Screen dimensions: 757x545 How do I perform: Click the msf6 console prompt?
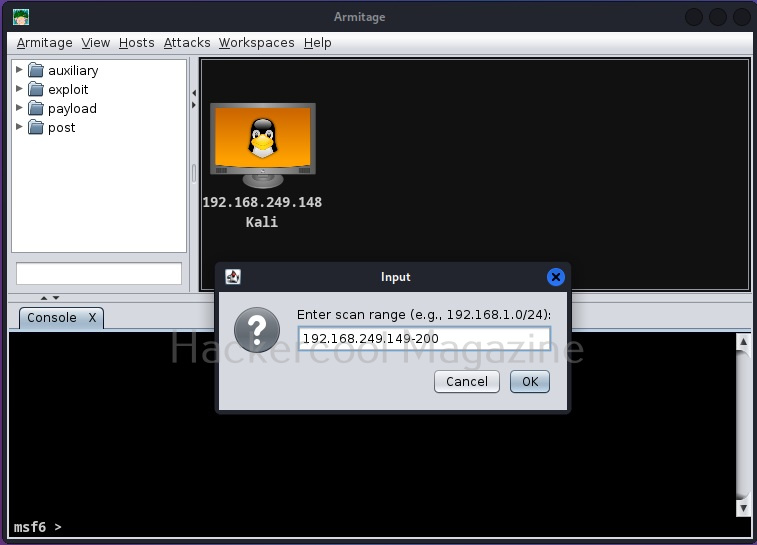coord(38,527)
